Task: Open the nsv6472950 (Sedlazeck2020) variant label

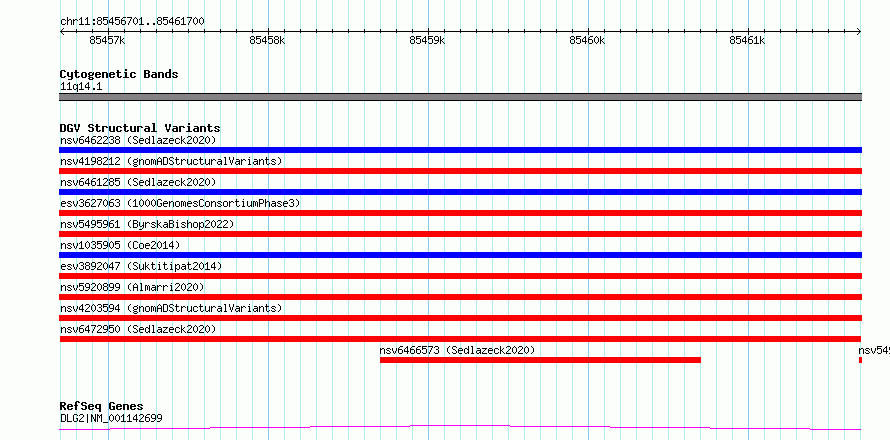Action: [138, 329]
